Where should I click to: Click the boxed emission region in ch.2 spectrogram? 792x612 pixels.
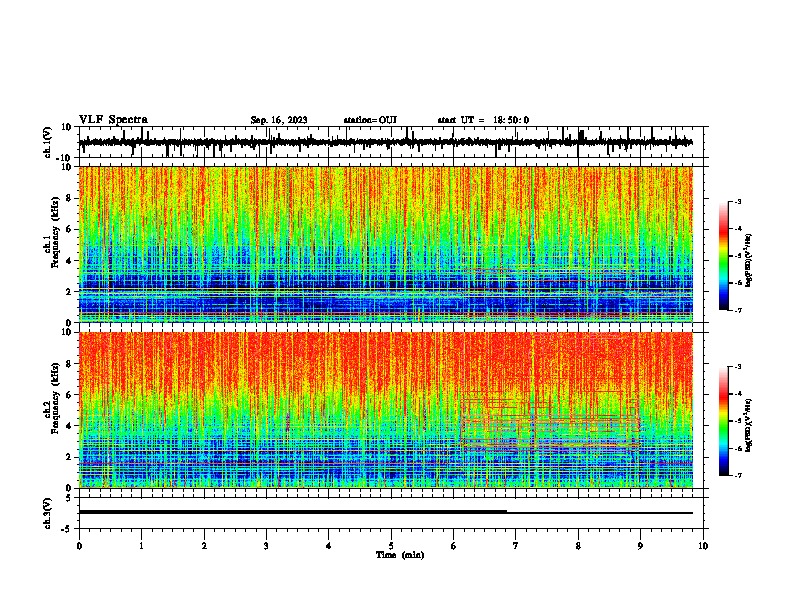pyautogui.click(x=551, y=420)
